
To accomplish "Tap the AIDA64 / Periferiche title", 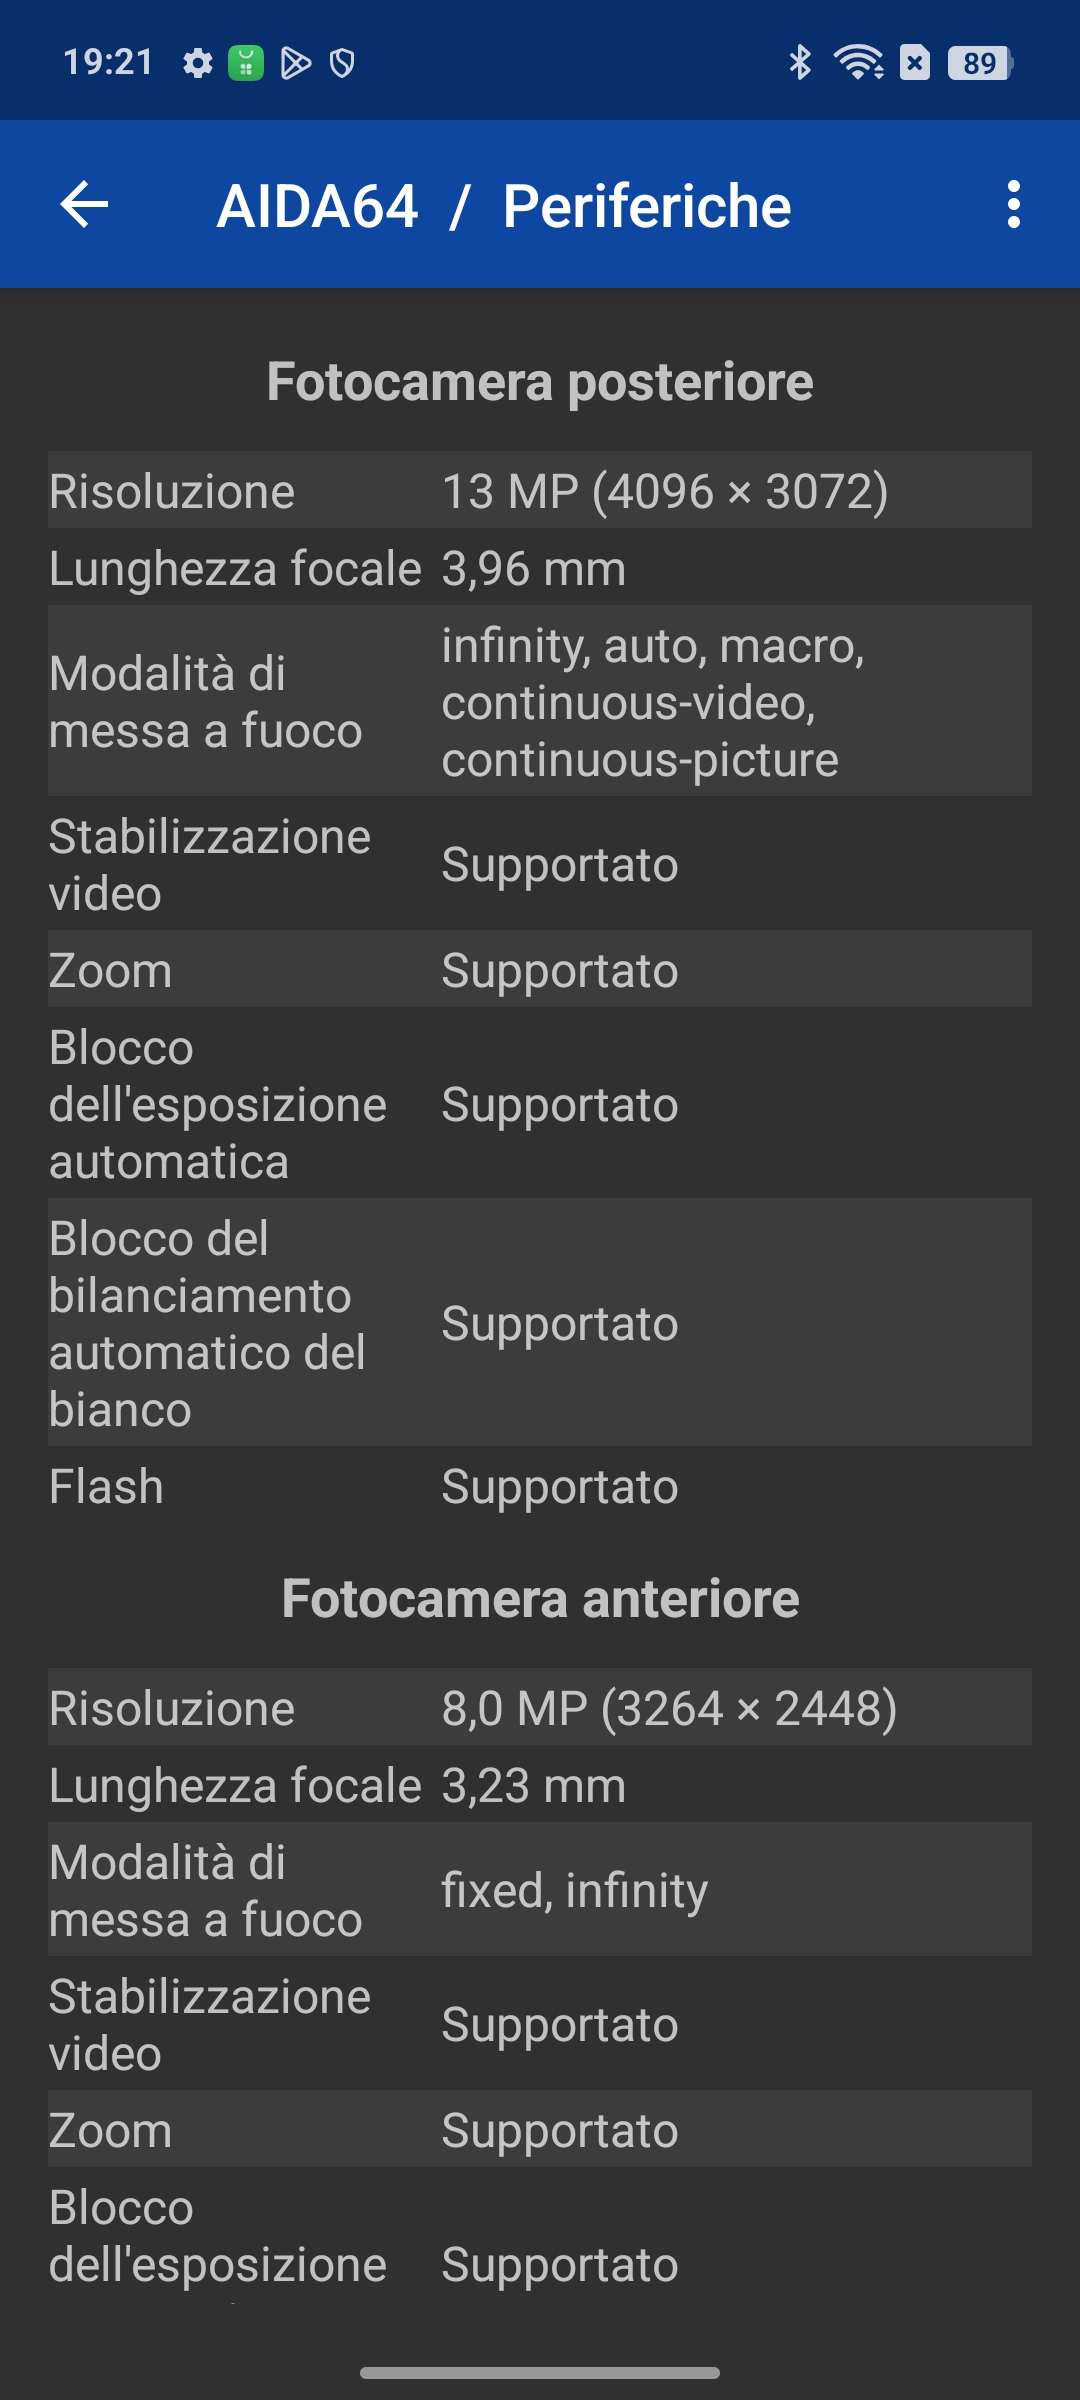I will click(504, 206).
